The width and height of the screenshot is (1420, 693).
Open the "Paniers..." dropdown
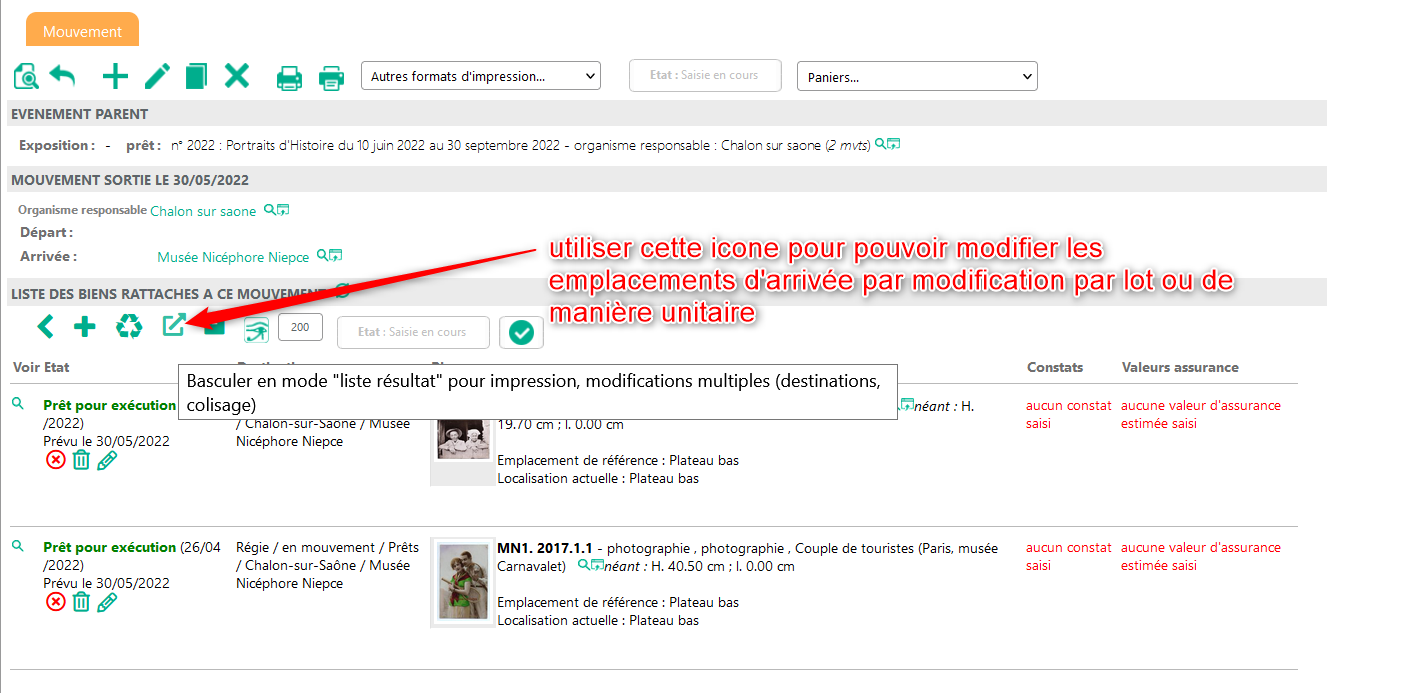click(916, 77)
